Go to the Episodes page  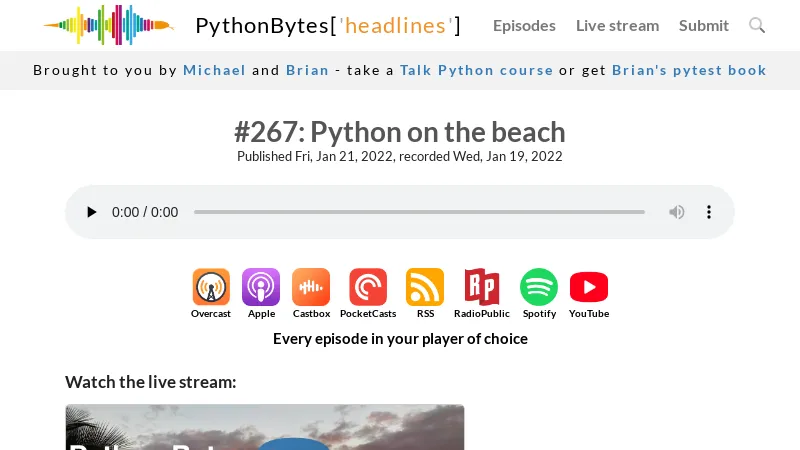(x=524, y=26)
